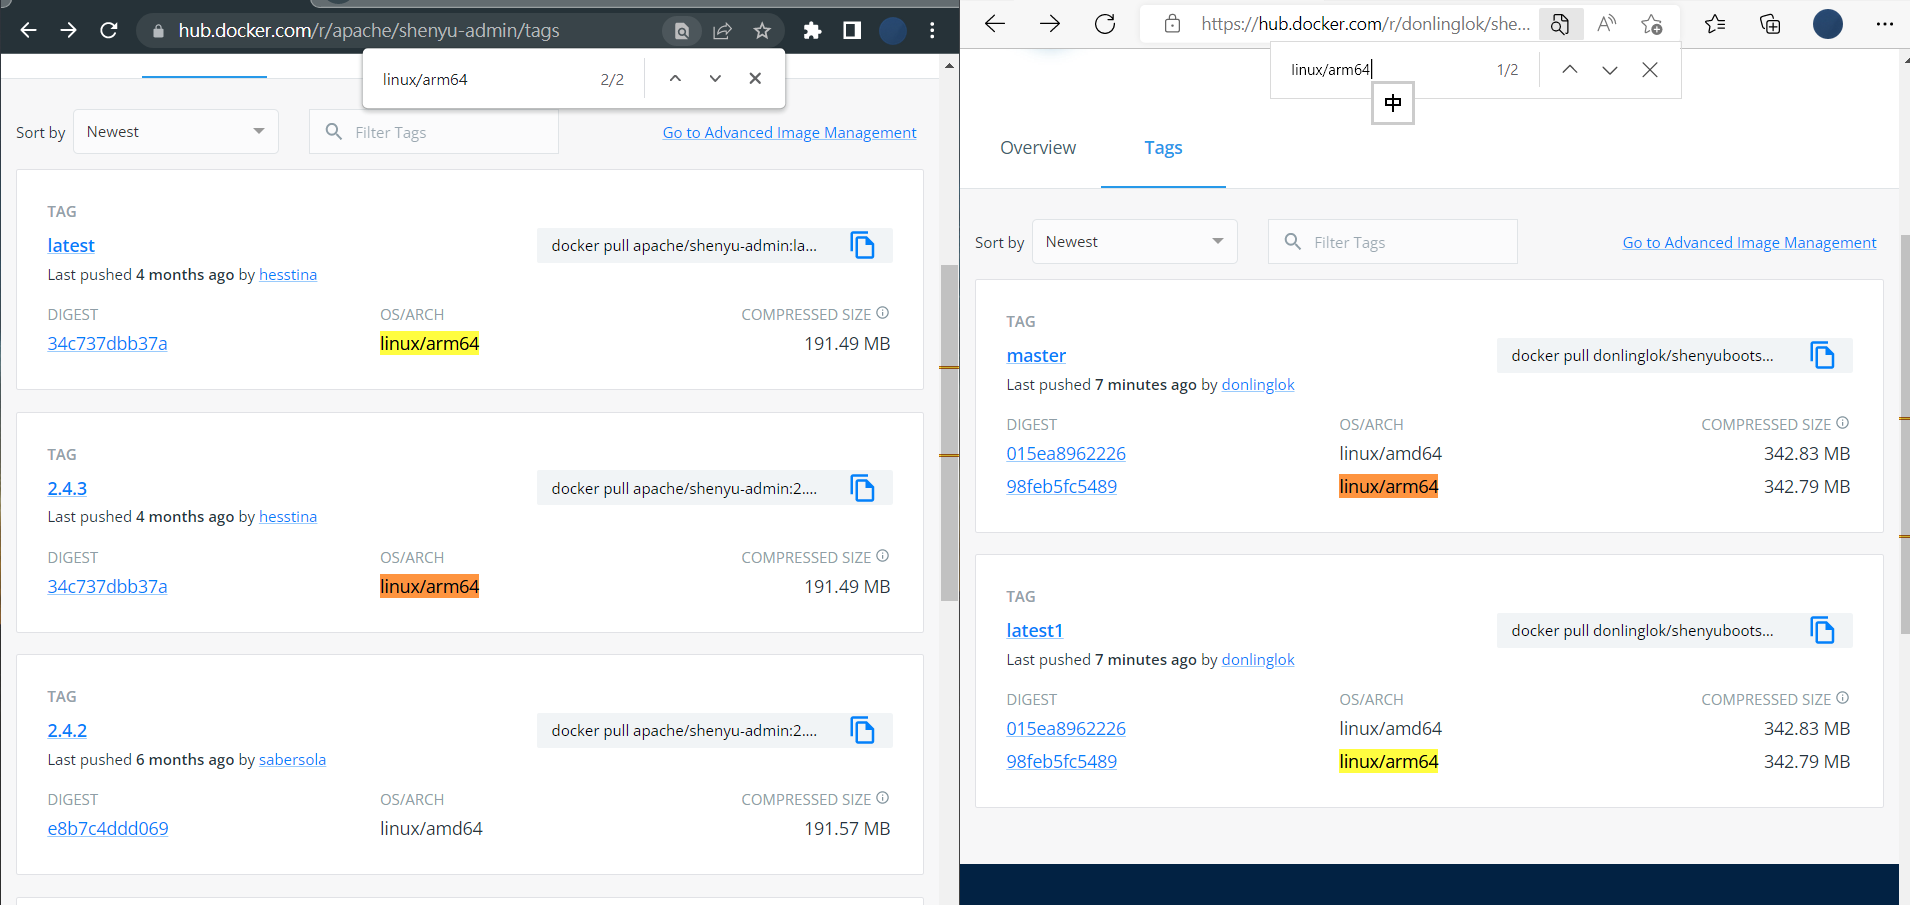Image resolution: width=1910 pixels, height=905 pixels.
Task: Open the latest1 tag link
Action: pos(1034,631)
